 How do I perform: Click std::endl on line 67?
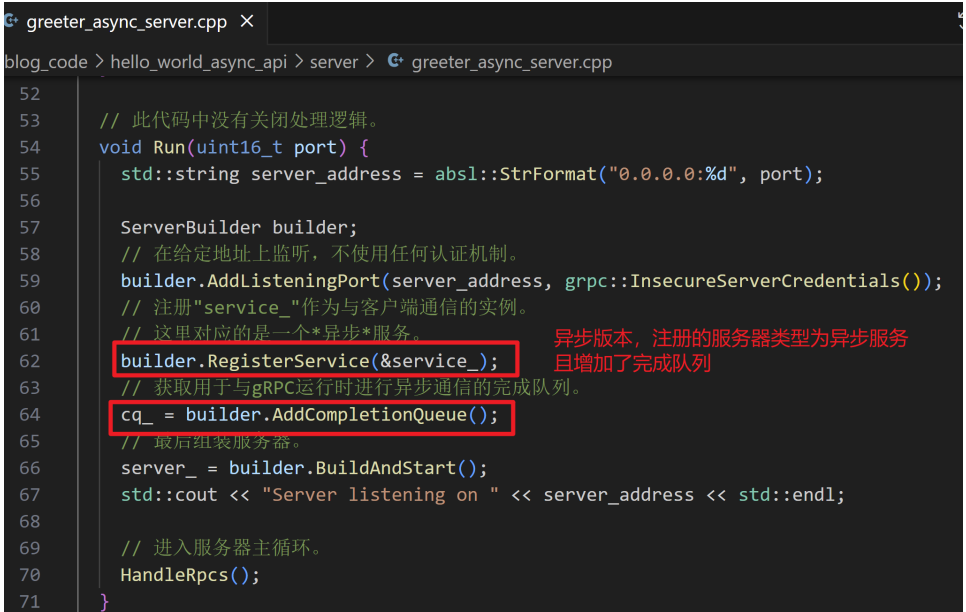pyautogui.click(x=786, y=495)
